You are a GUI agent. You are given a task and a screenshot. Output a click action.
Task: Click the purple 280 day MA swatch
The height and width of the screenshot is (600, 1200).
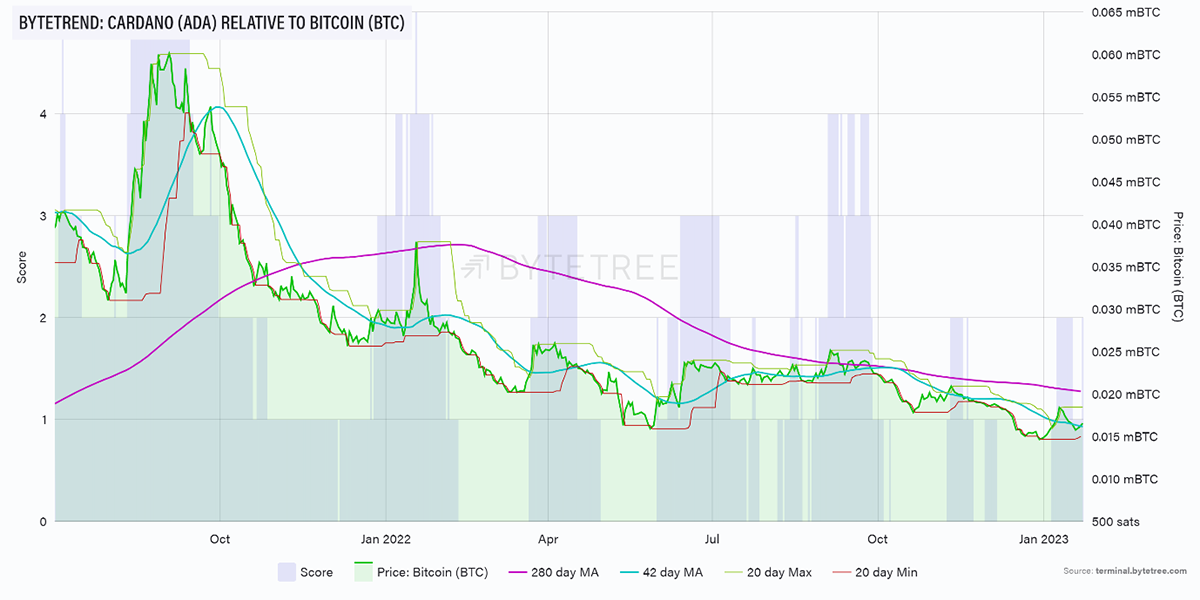pyautogui.click(x=518, y=573)
